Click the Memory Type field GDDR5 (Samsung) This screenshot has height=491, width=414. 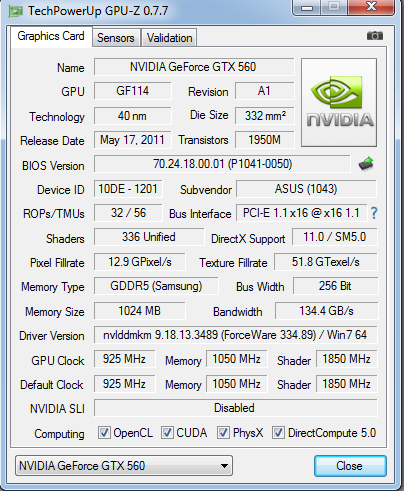click(156, 286)
